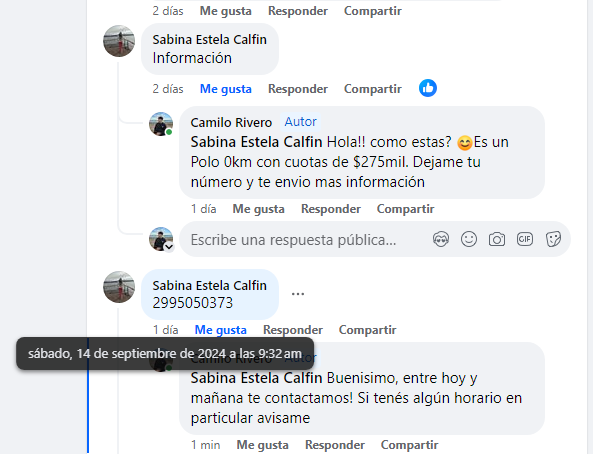Unlike the Información comment via Me gusta
This screenshot has height=454, width=593.
tap(225, 89)
